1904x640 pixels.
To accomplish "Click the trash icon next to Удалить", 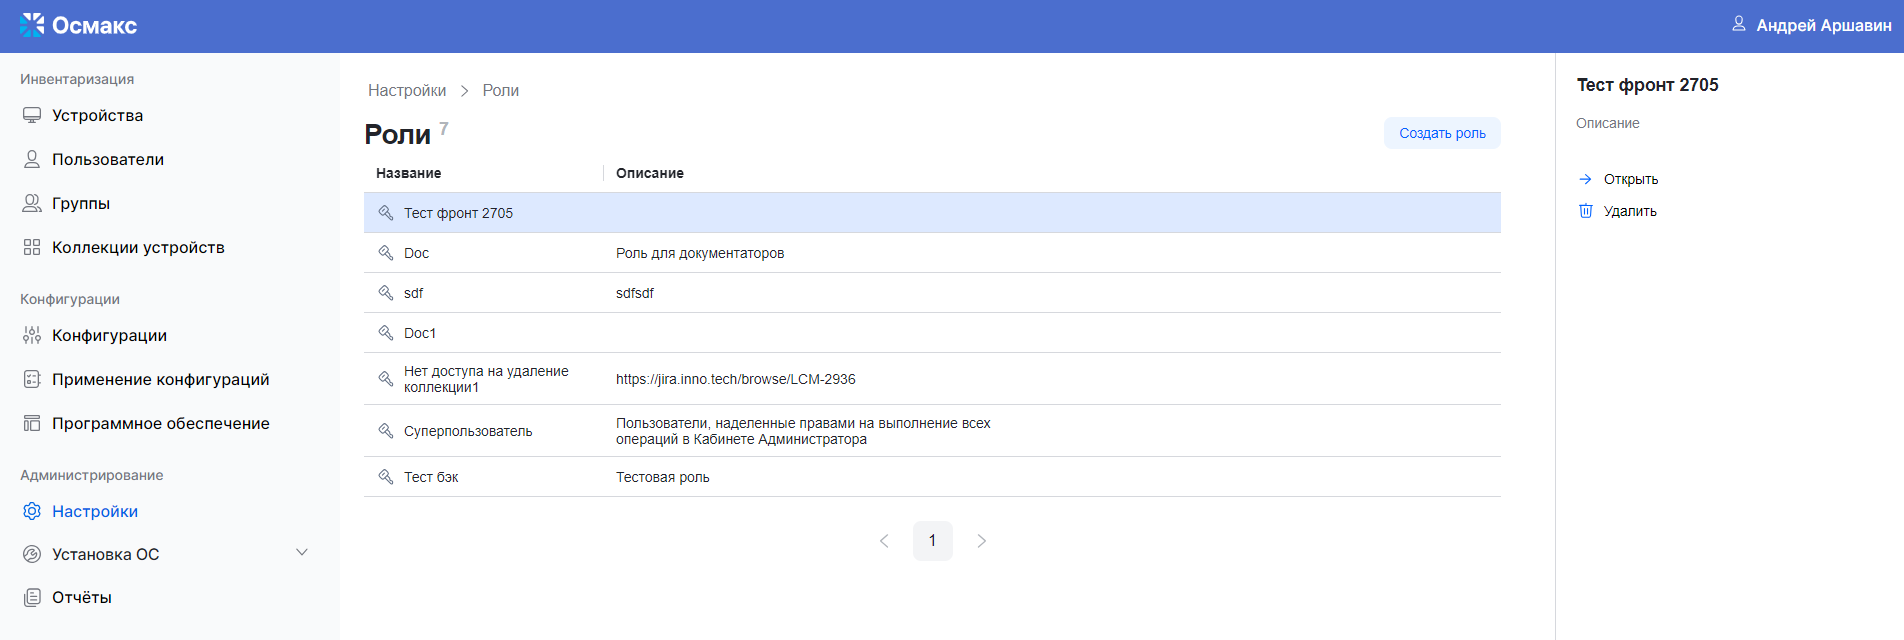I will 1585,211.
